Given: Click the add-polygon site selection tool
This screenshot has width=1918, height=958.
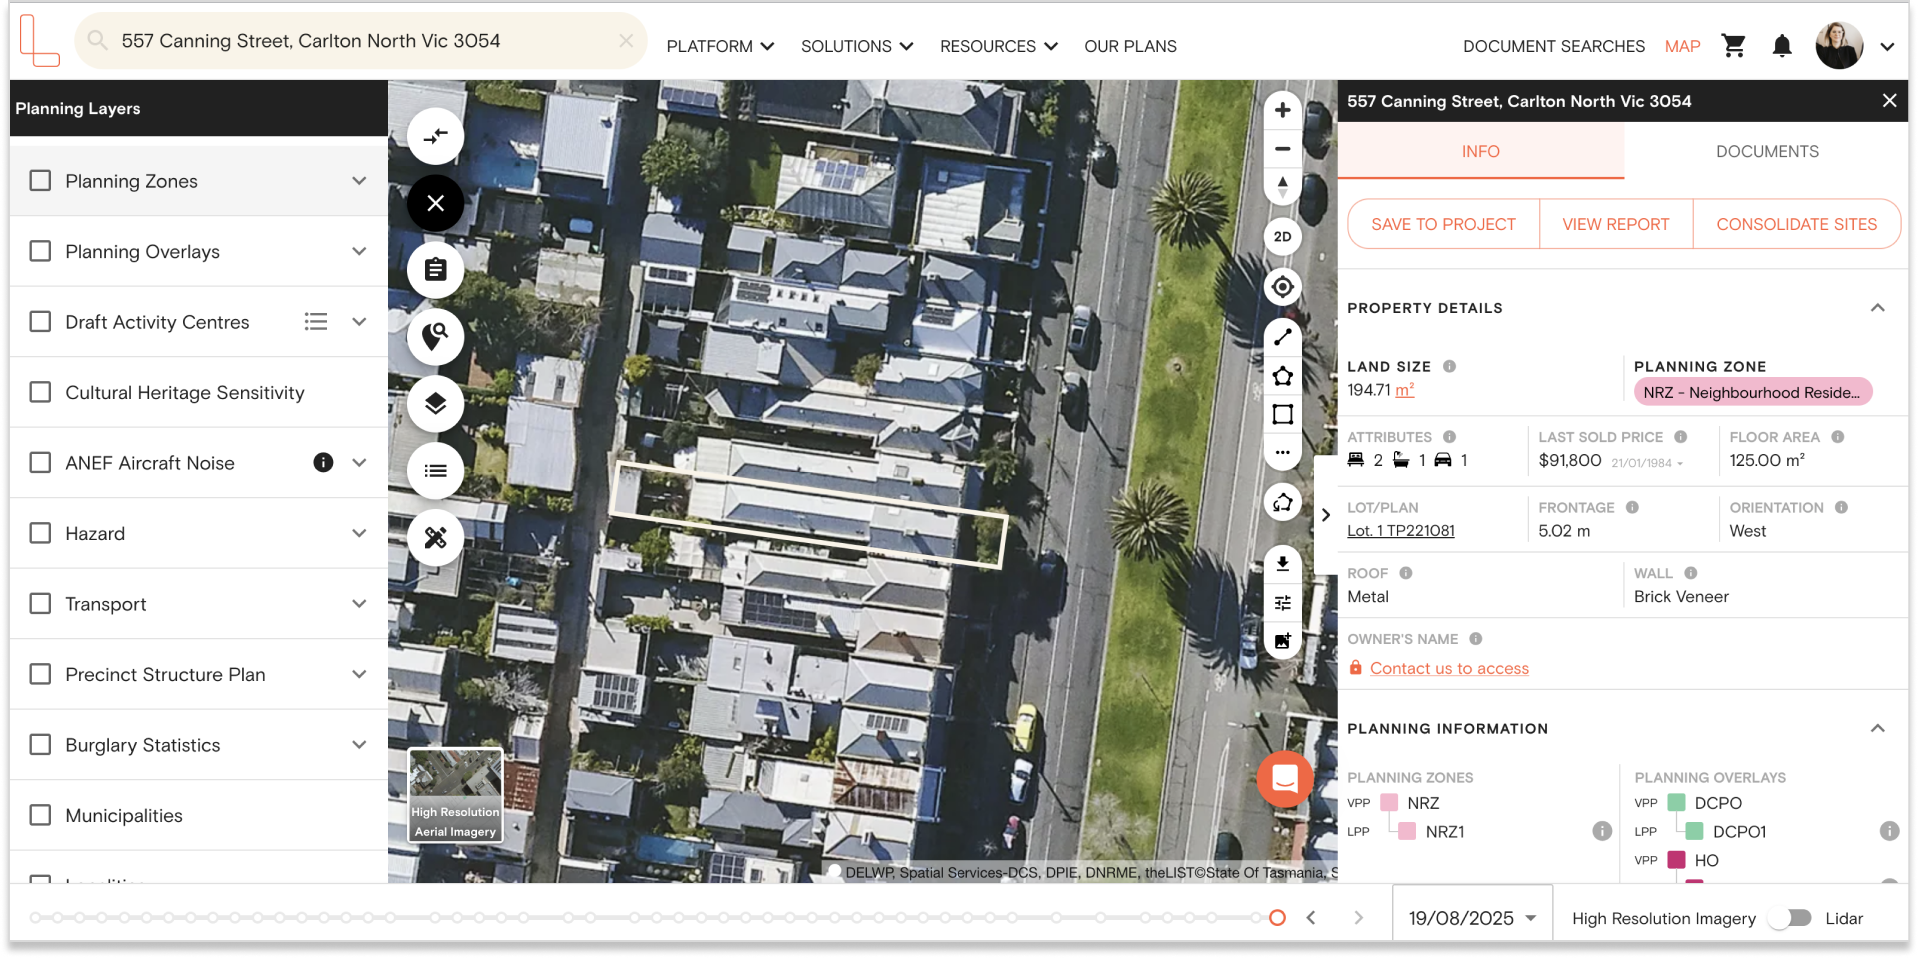Looking at the screenshot, I should (1282, 502).
